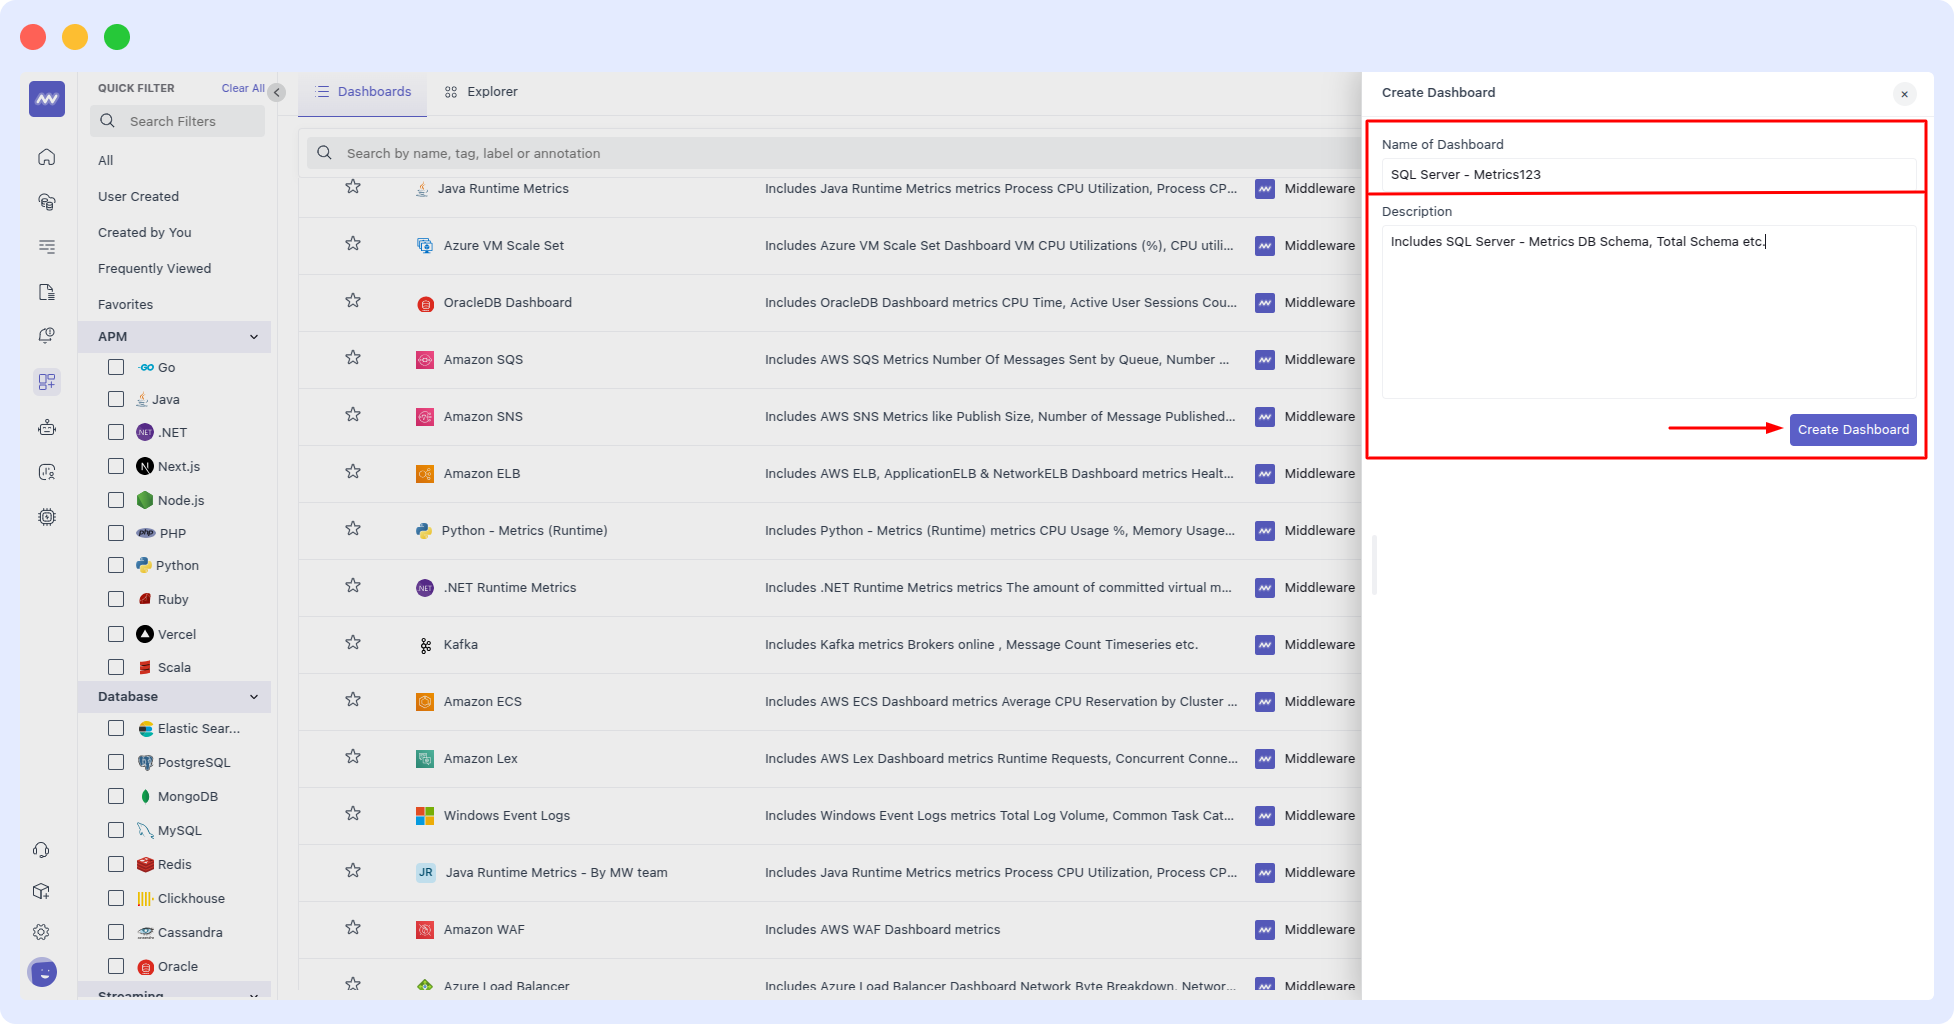Open the Alerts bell icon in the sidebar

pos(47,335)
